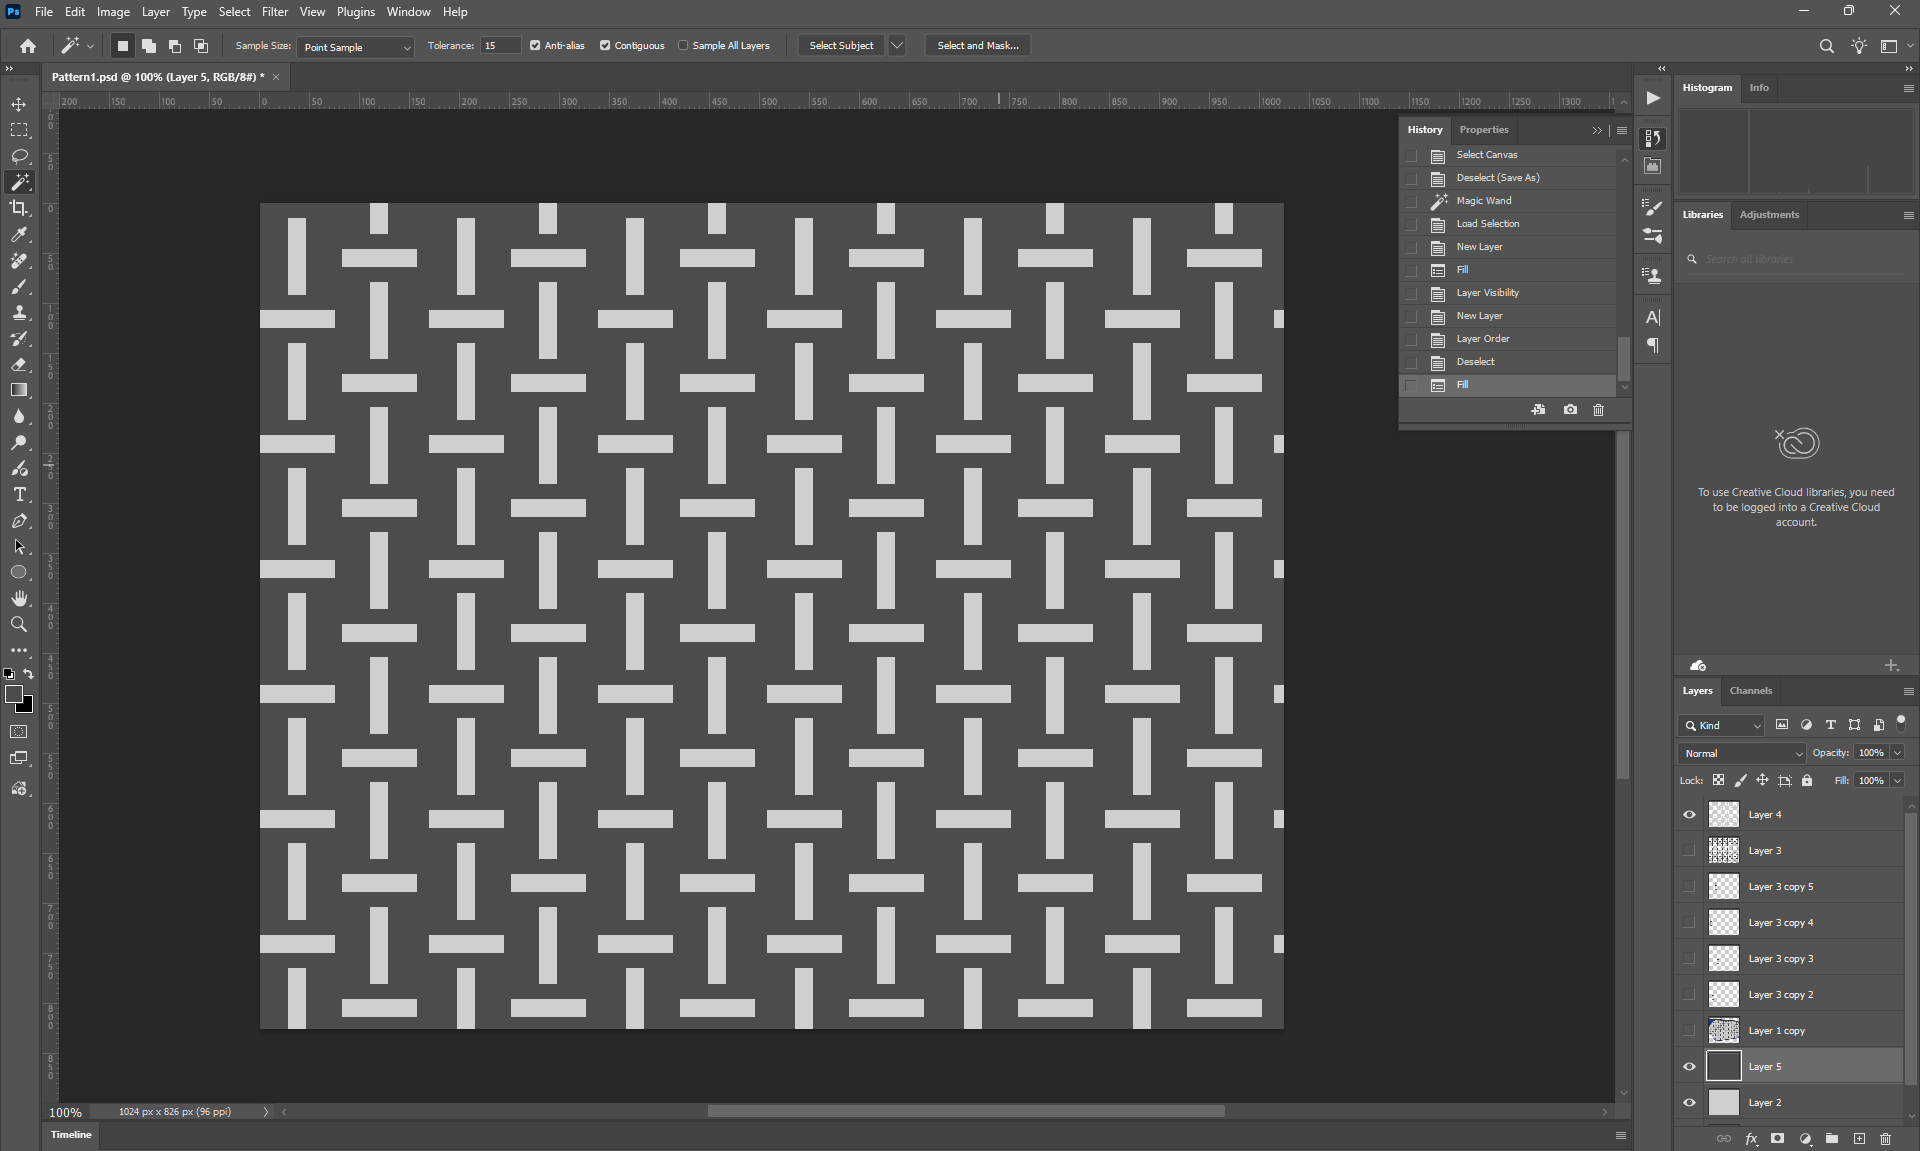Image resolution: width=1920 pixels, height=1151 pixels.
Task: Expand the layer Opacity dropdown arrow
Action: (x=1897, y=753)
